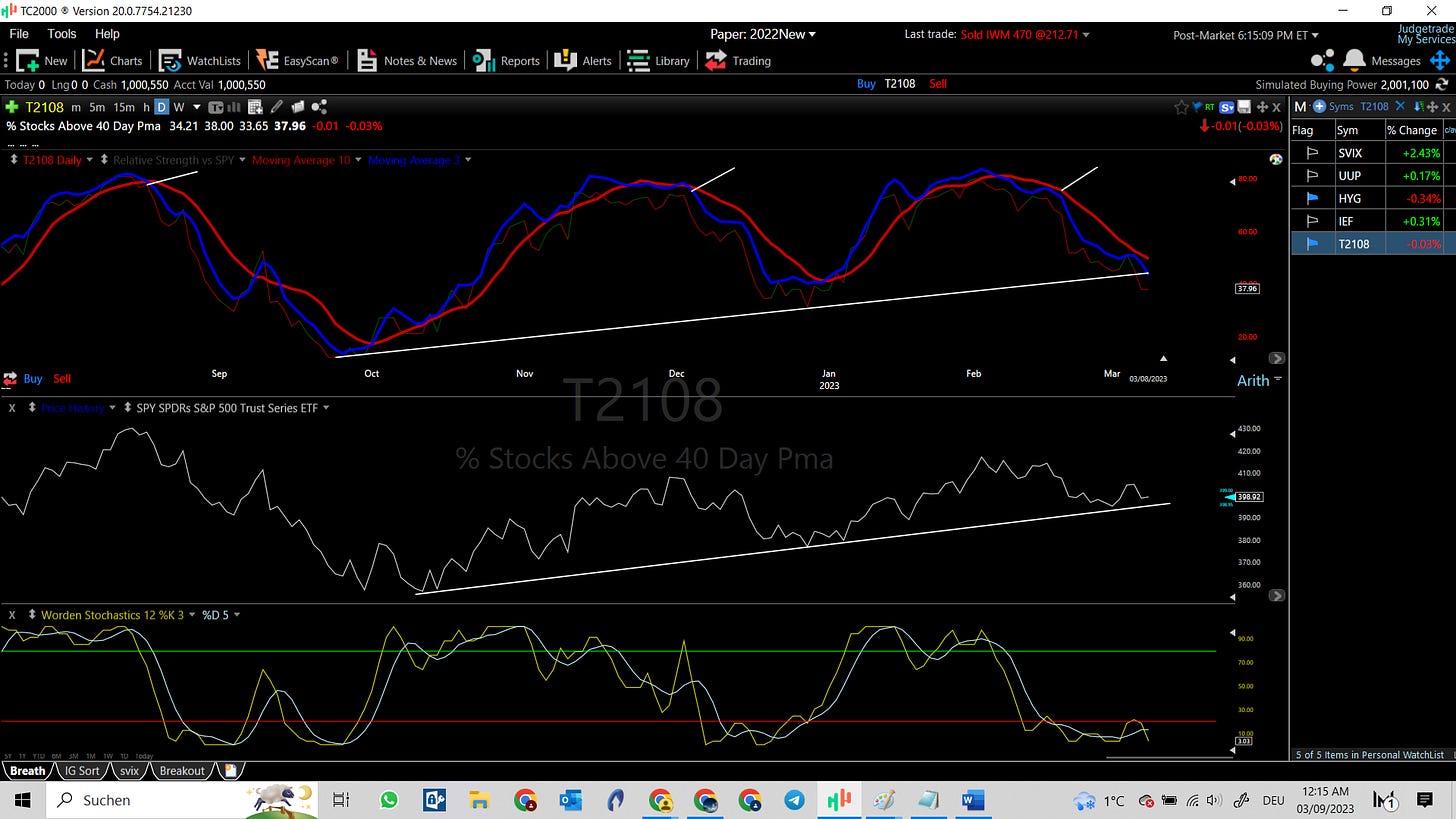1456x819 pixels.
Task: Switch to the 15m time frame
Action: click(x=124, y=107)
